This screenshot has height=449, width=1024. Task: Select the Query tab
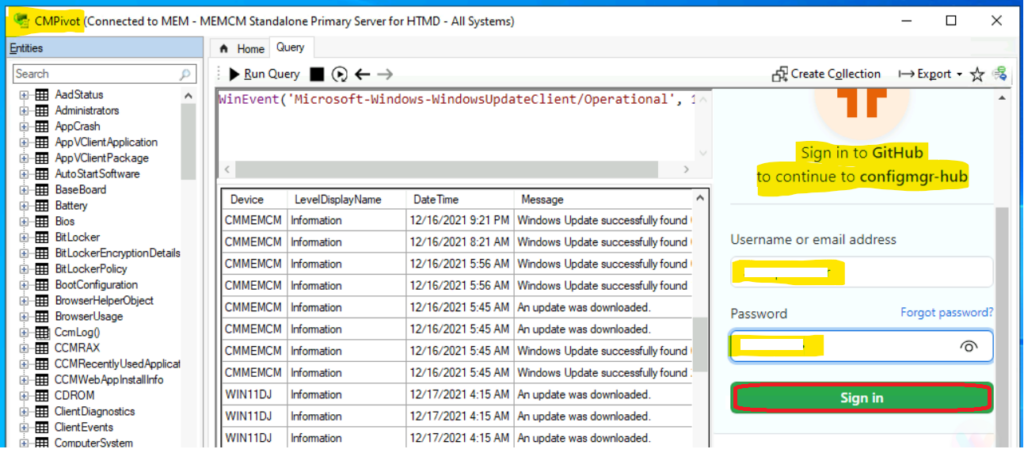[291, 47]
